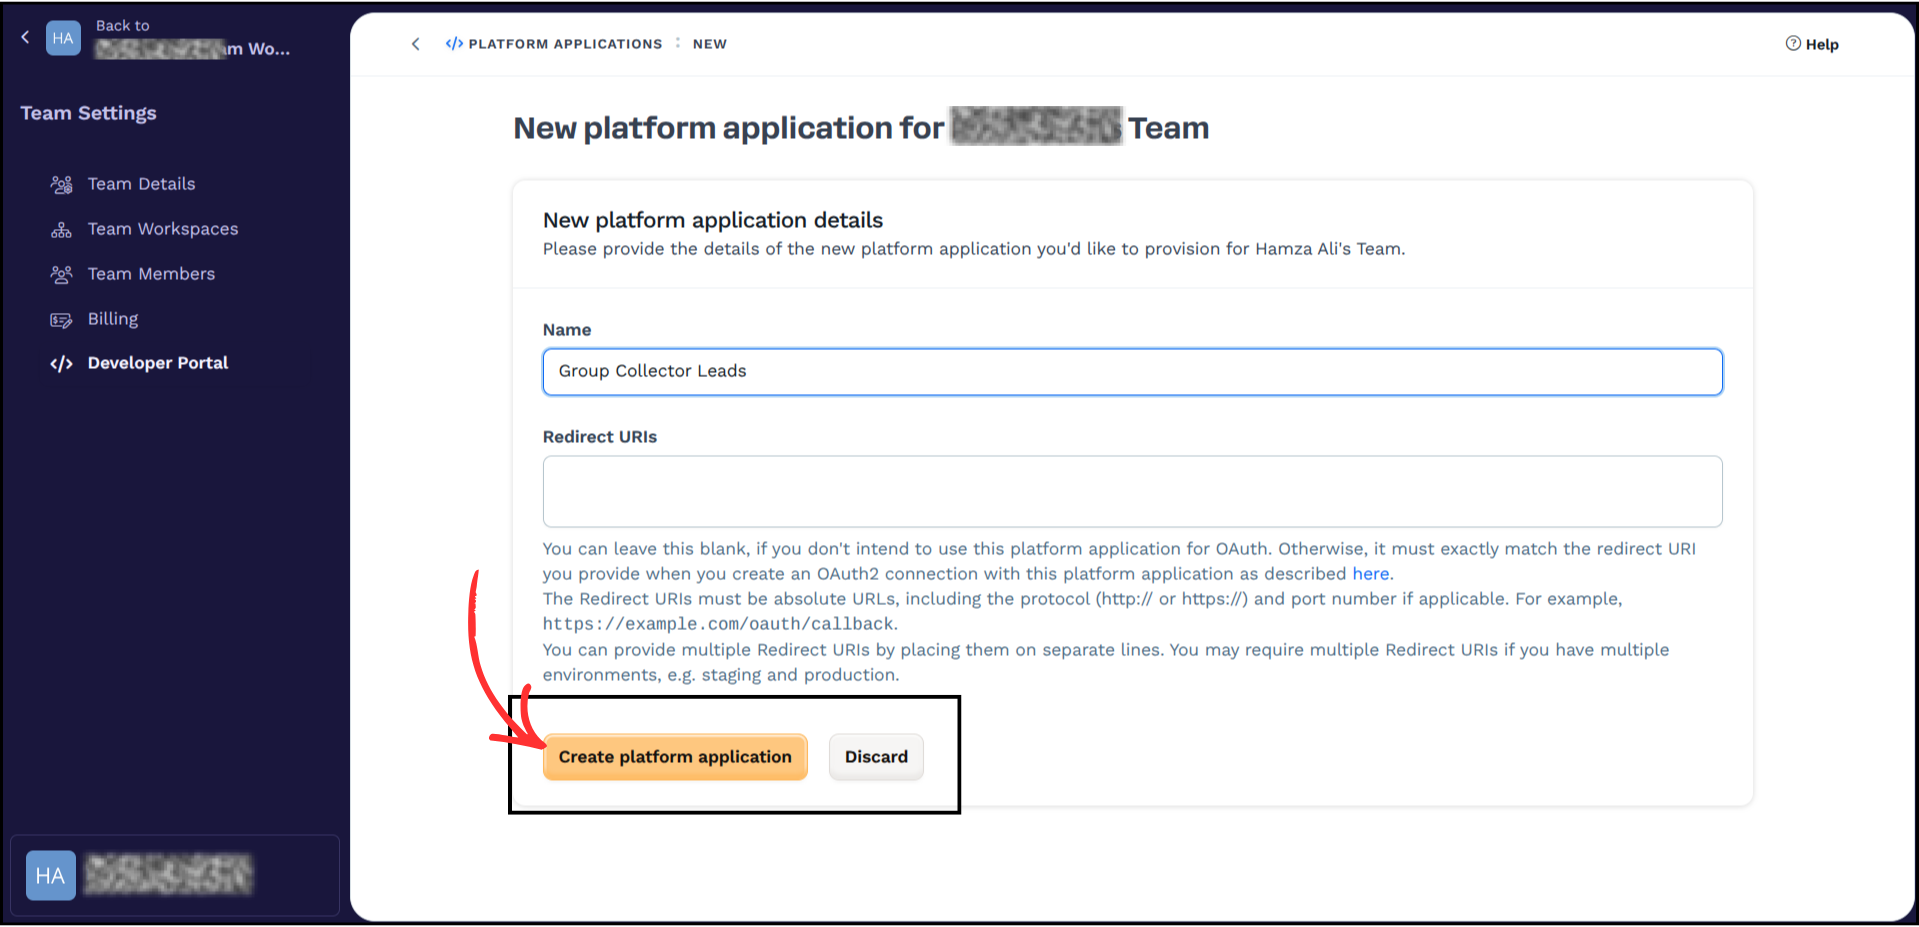This screenshot has width=1919, height=927.
Task: Select the NEW breadcrumb item
Action: 709,43
